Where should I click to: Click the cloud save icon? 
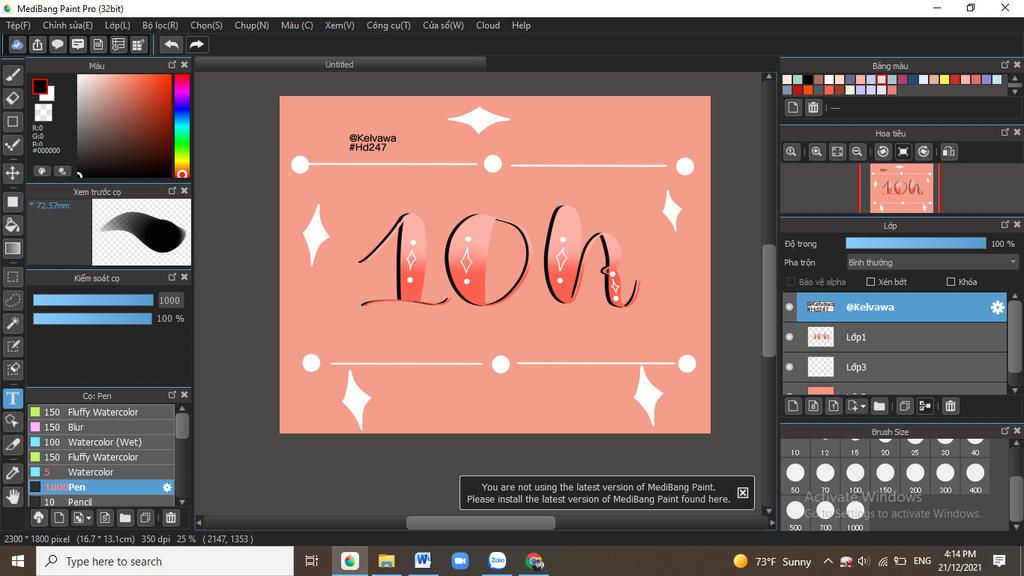(x=17, y=44)
